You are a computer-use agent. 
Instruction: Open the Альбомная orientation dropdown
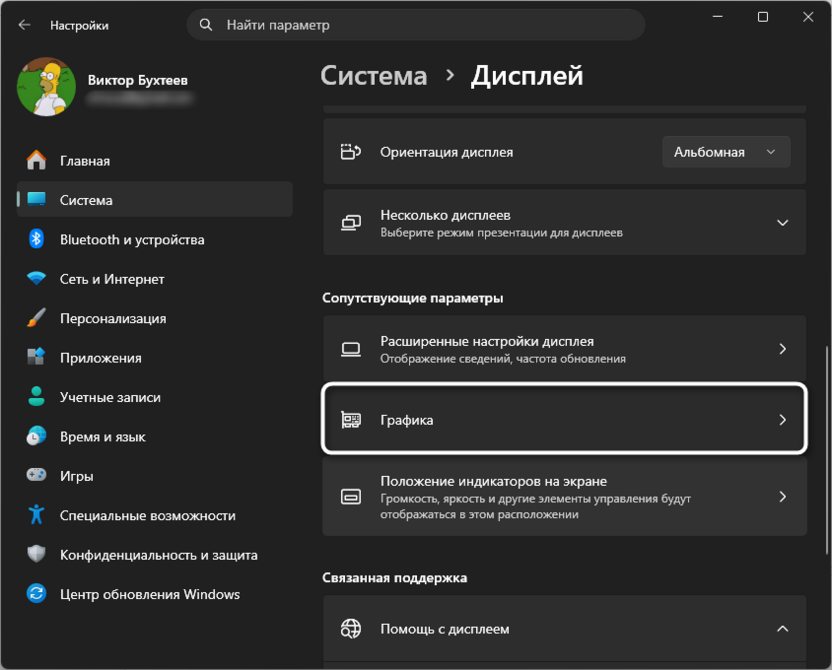(x=726, y=151)
